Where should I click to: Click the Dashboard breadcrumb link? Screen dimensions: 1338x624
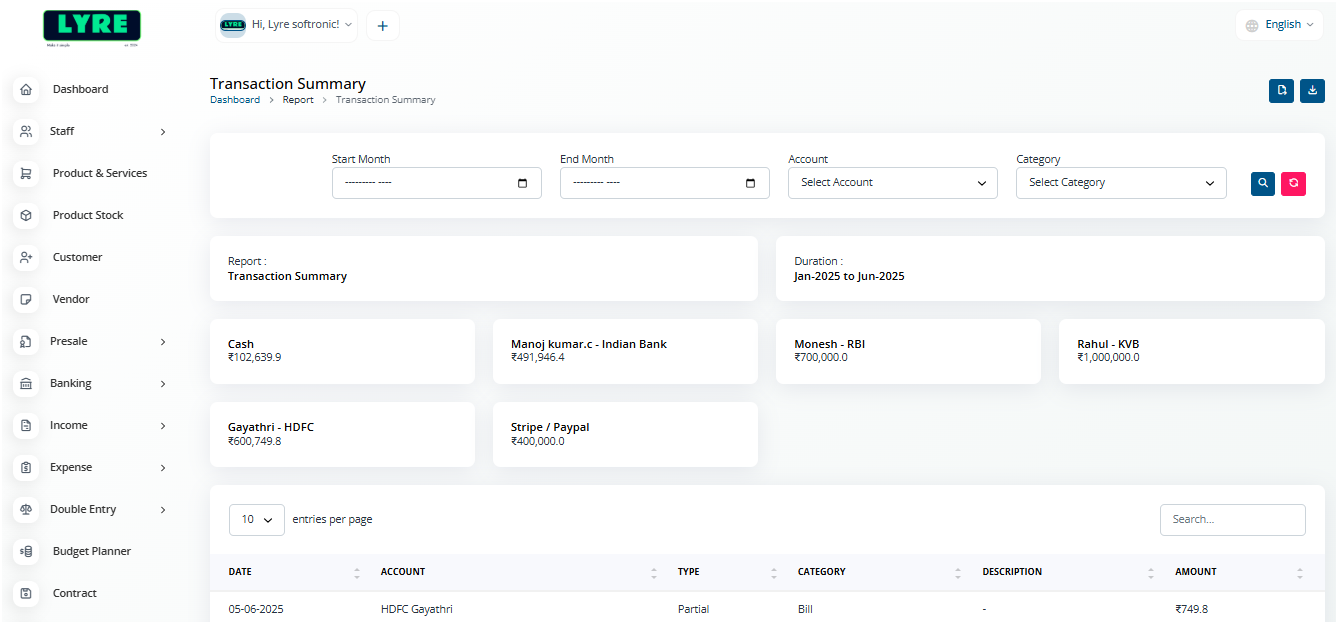(235, 100)
